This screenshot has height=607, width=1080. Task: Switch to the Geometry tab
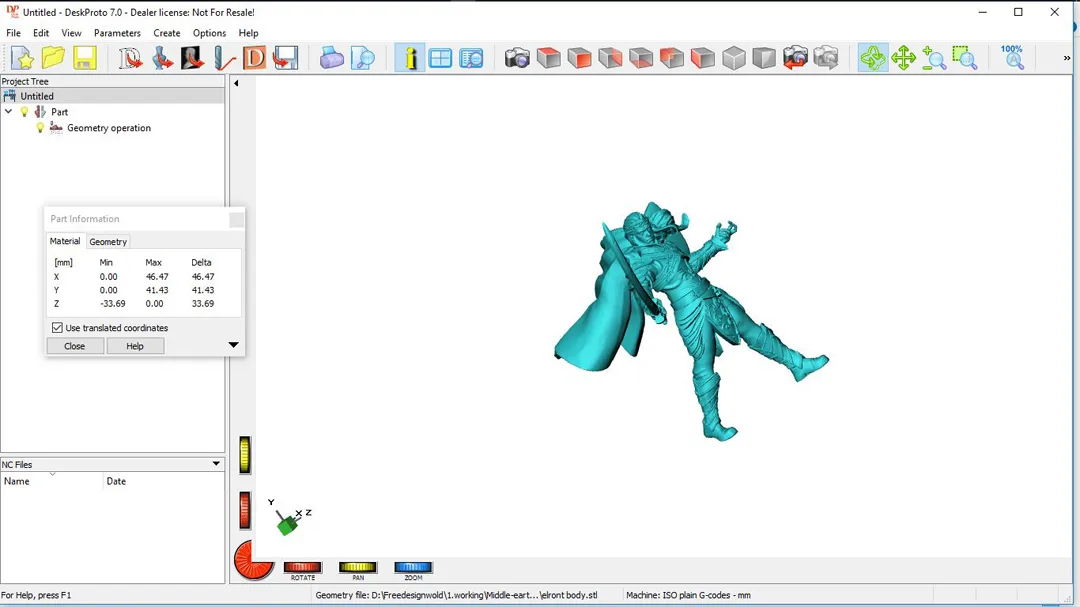click(x=108, y=242)
